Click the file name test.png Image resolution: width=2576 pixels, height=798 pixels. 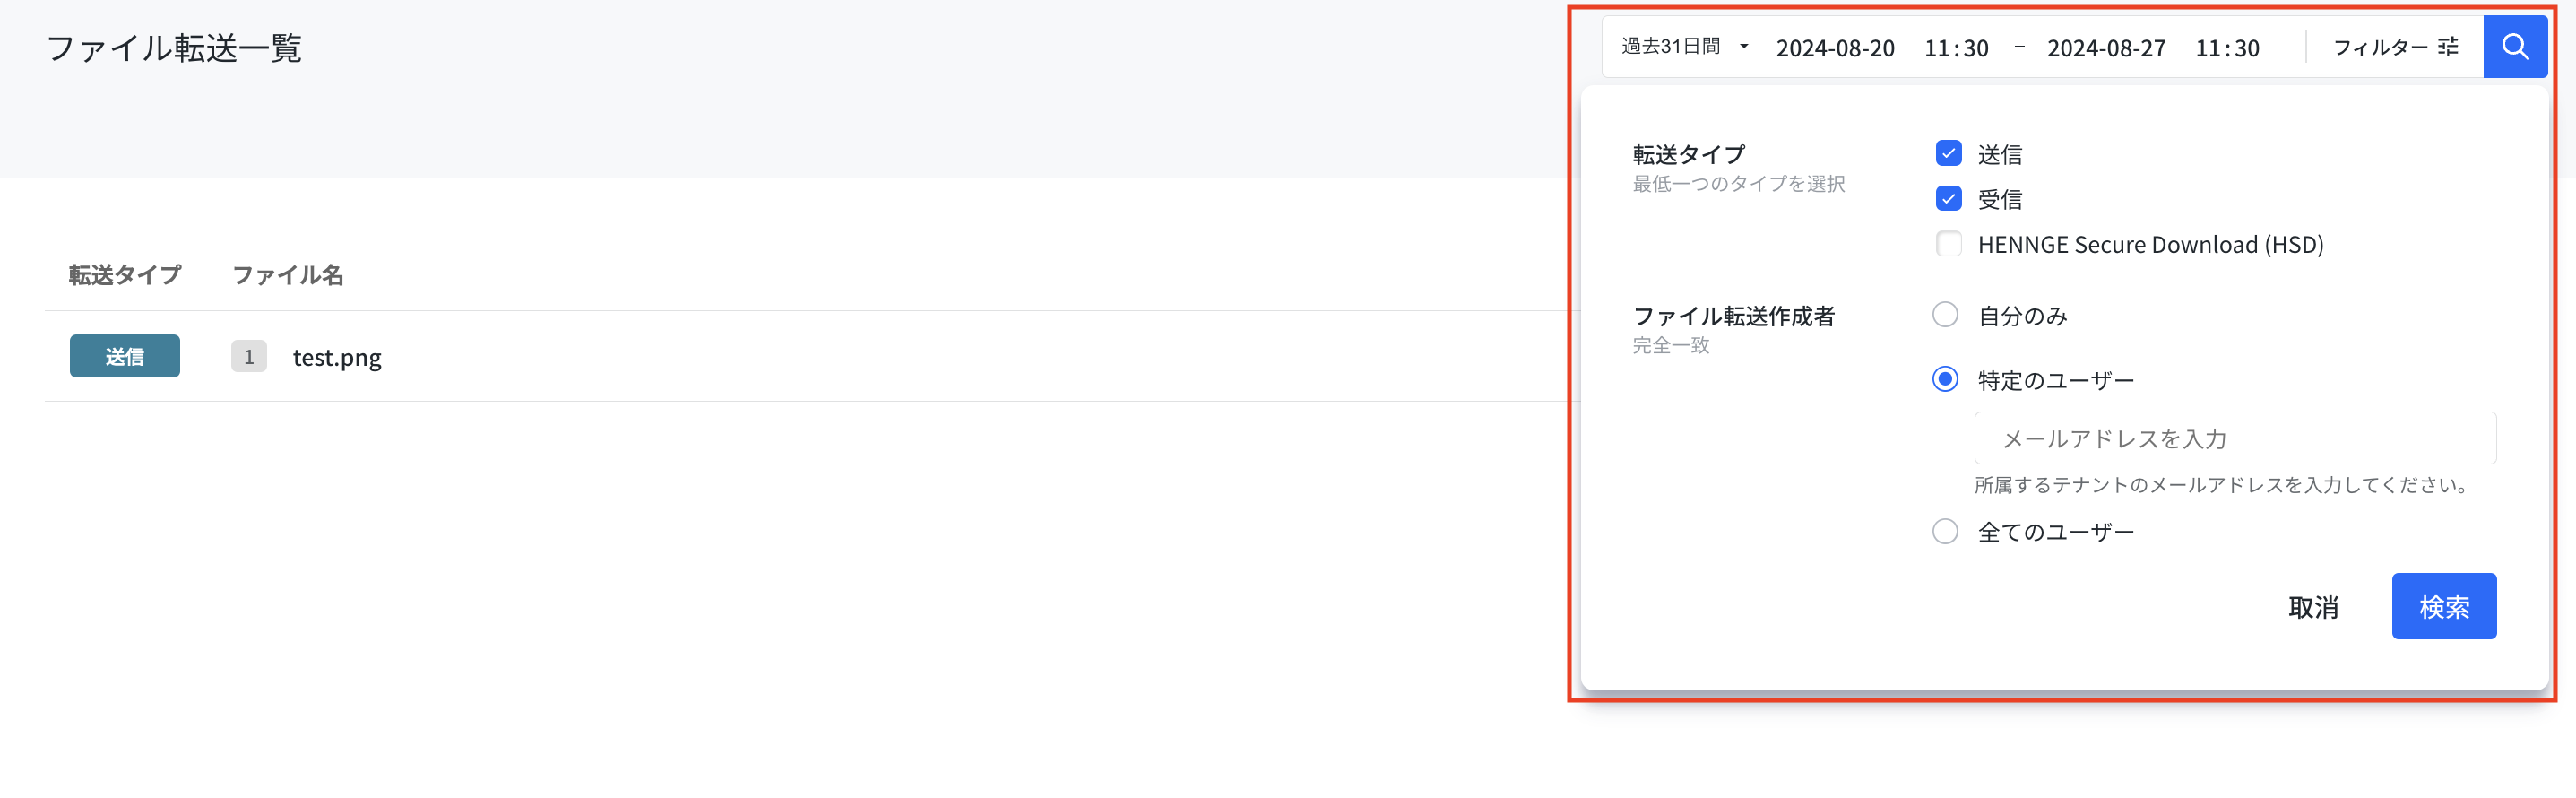pyautogui.click(x=337, y=357)
